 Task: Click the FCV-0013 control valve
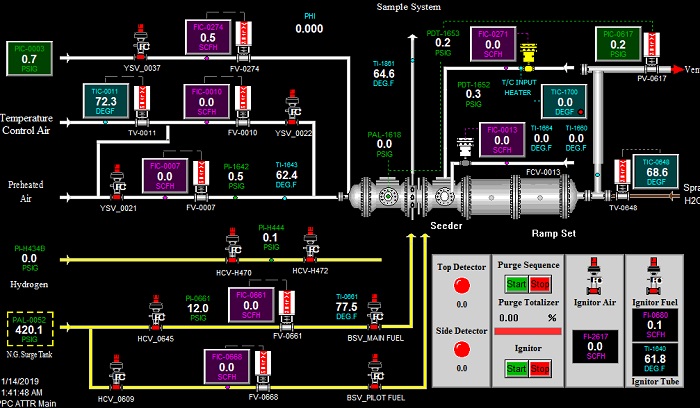click(x=465, y=152)
